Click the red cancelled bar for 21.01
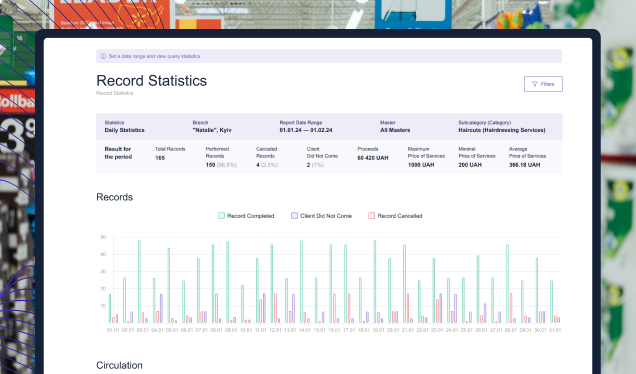 pos(408,308)
